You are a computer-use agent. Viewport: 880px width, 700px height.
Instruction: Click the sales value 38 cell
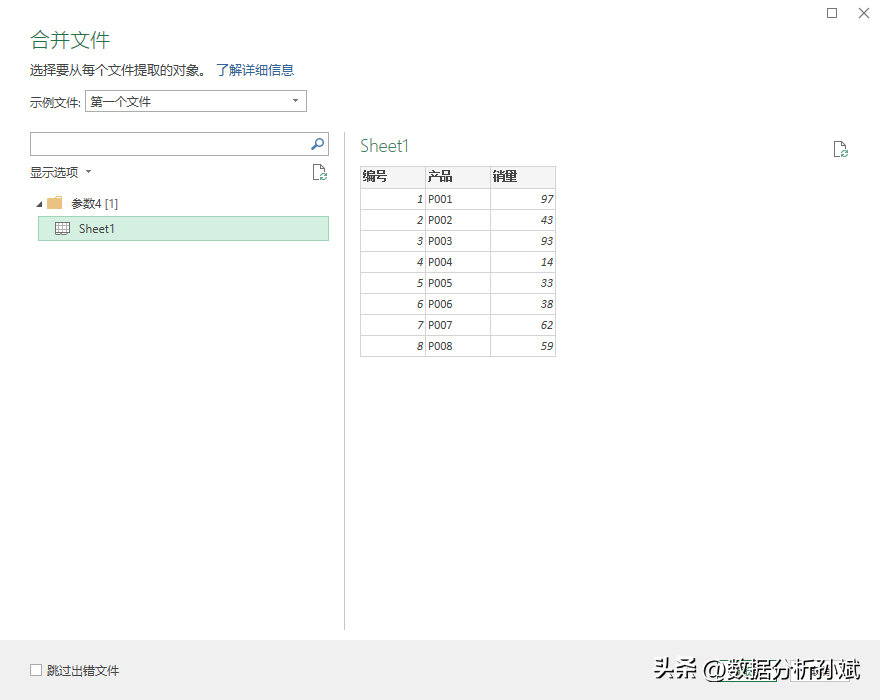click(x=523, y=304)
